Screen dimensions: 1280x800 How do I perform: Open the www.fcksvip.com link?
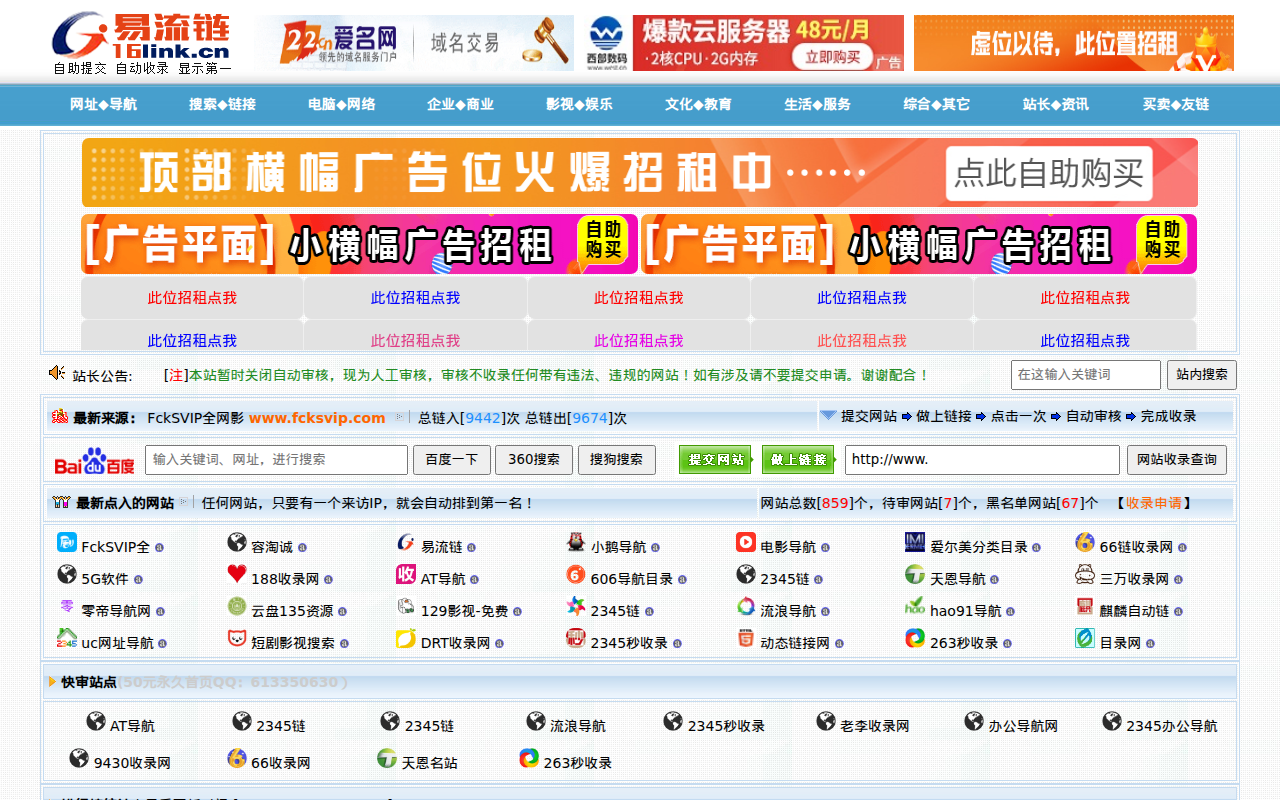[317, 418]
